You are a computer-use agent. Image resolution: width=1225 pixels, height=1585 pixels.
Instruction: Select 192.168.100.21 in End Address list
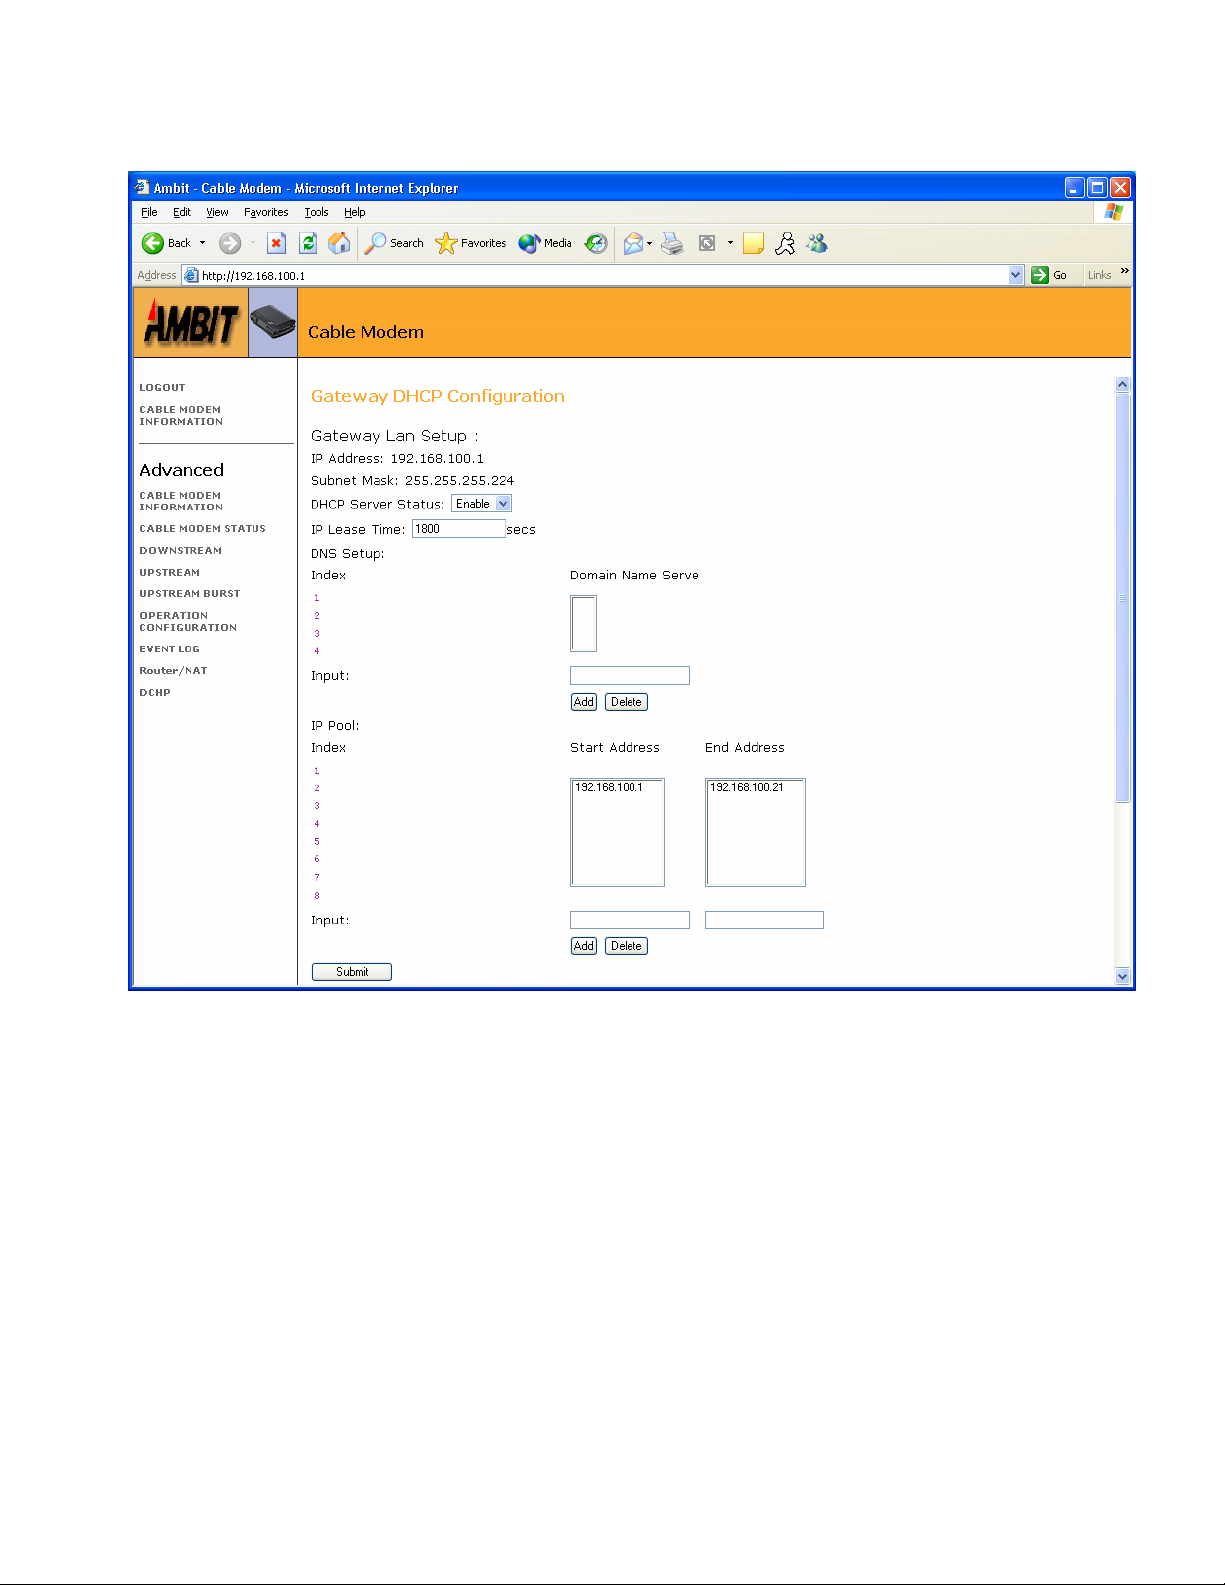(x=747, y=787)
